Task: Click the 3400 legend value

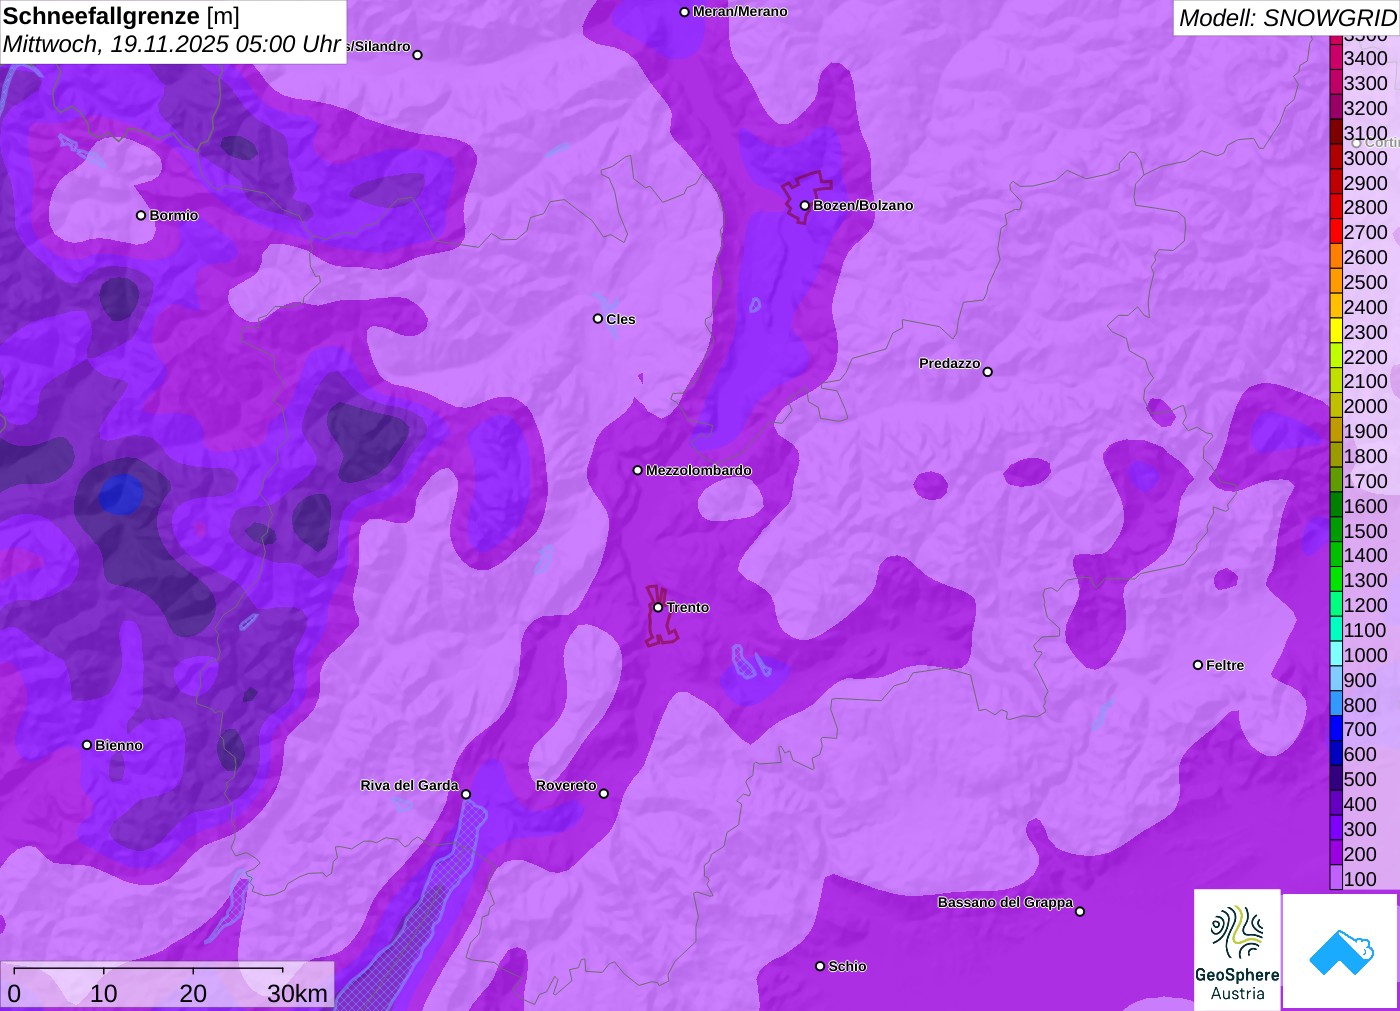Action: (x=1365, y=58)
